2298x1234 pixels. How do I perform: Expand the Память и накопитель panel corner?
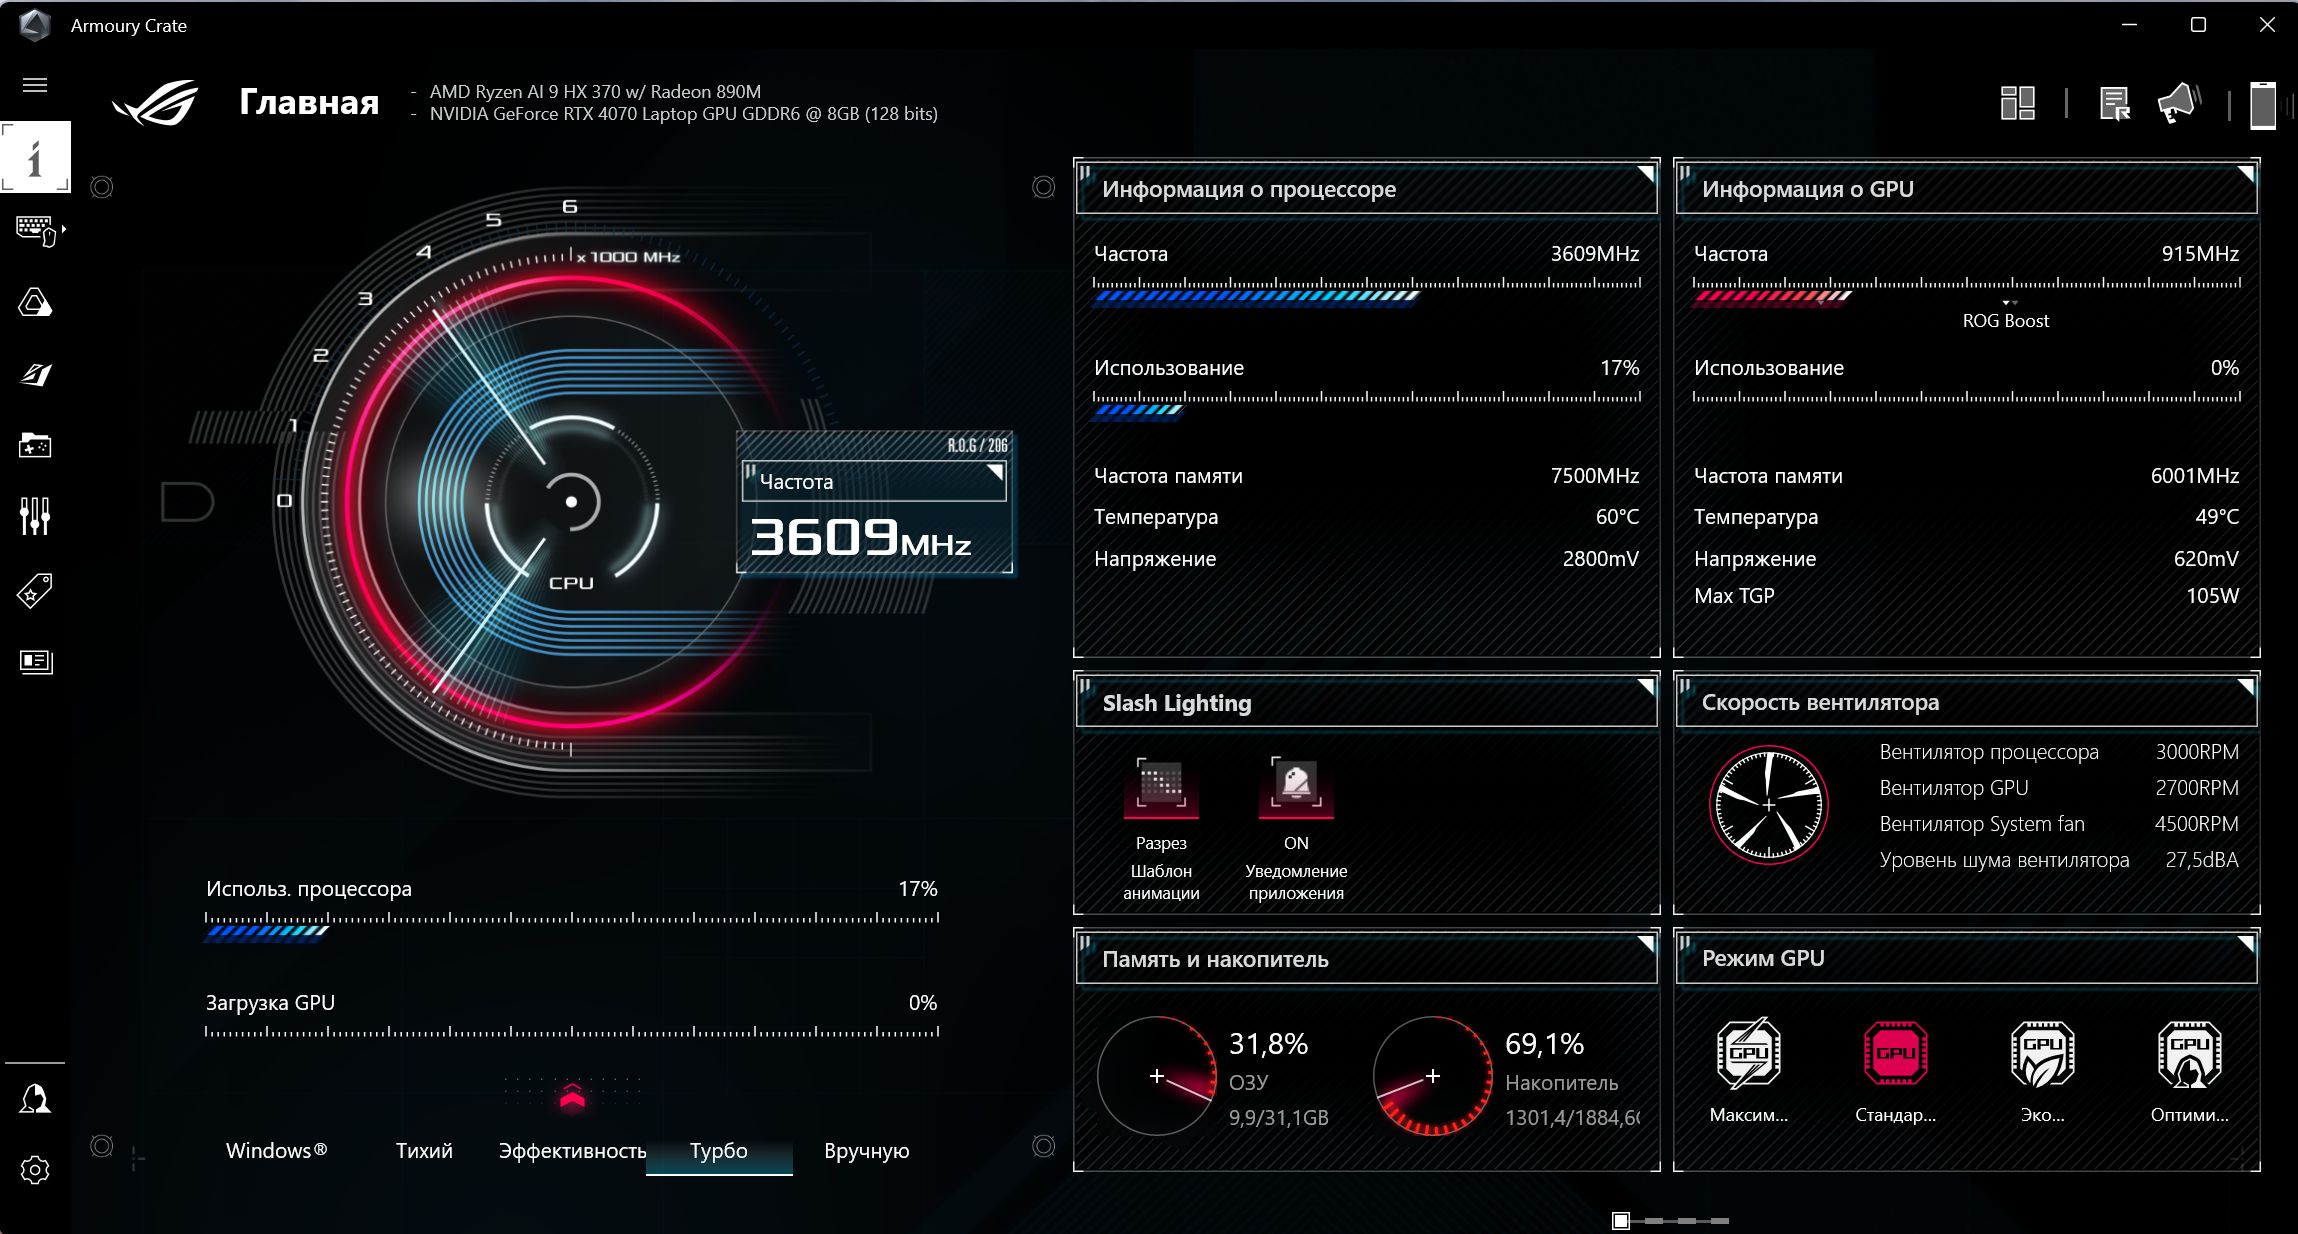tap(1646, 943)
